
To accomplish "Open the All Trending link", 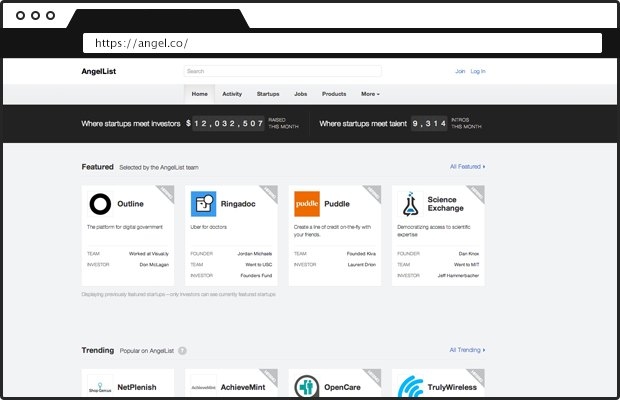I will click(467, 350).
